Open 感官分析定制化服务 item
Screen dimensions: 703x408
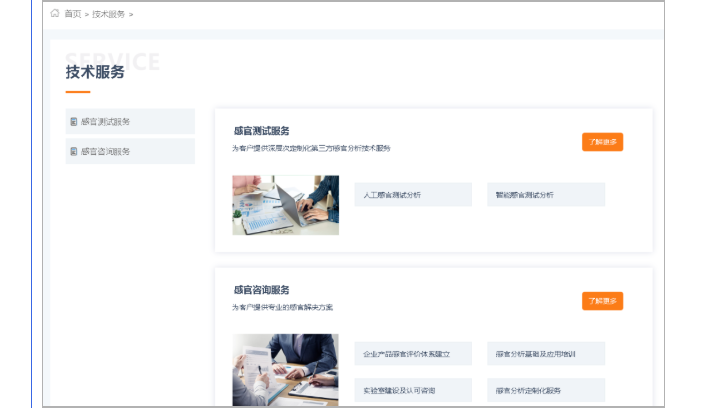[x=545, y=389]
